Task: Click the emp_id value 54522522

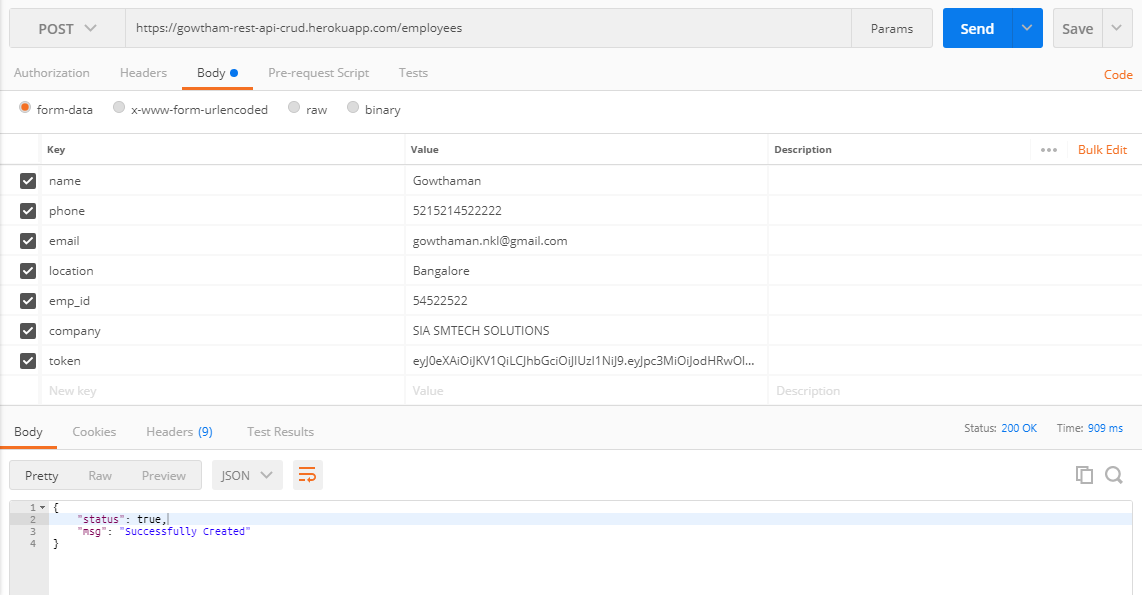Action: pyautogui.click(x=440, y=300)
